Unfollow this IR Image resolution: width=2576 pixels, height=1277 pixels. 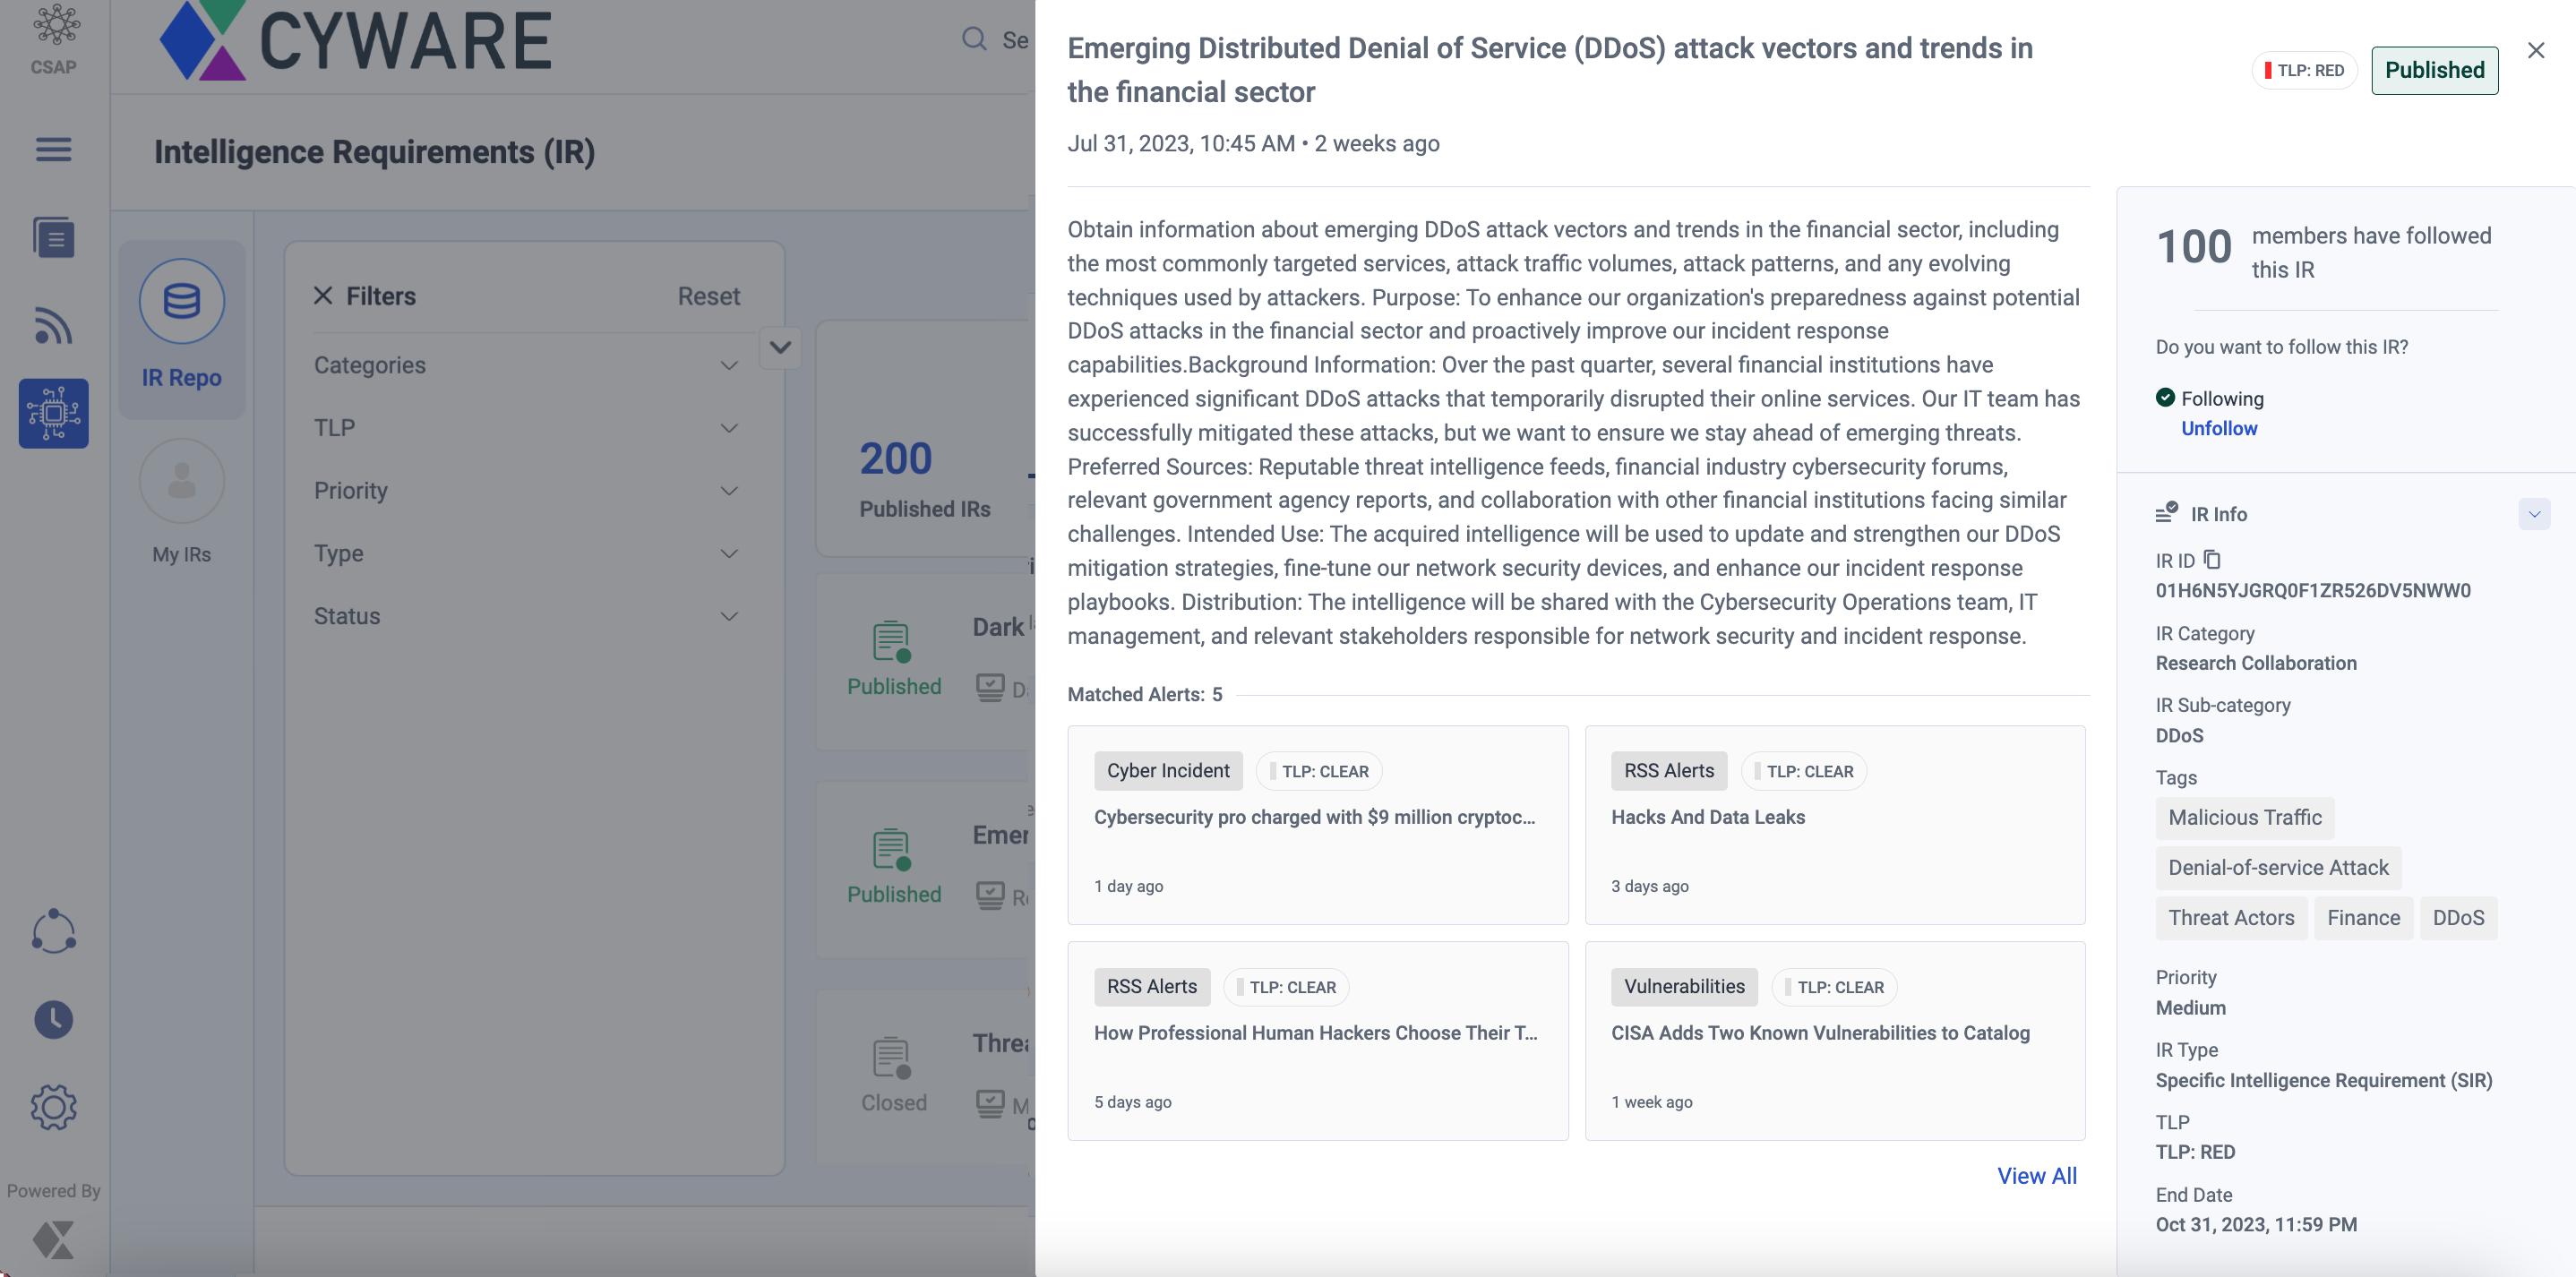pyautogui.click(x=2219, y=428)
